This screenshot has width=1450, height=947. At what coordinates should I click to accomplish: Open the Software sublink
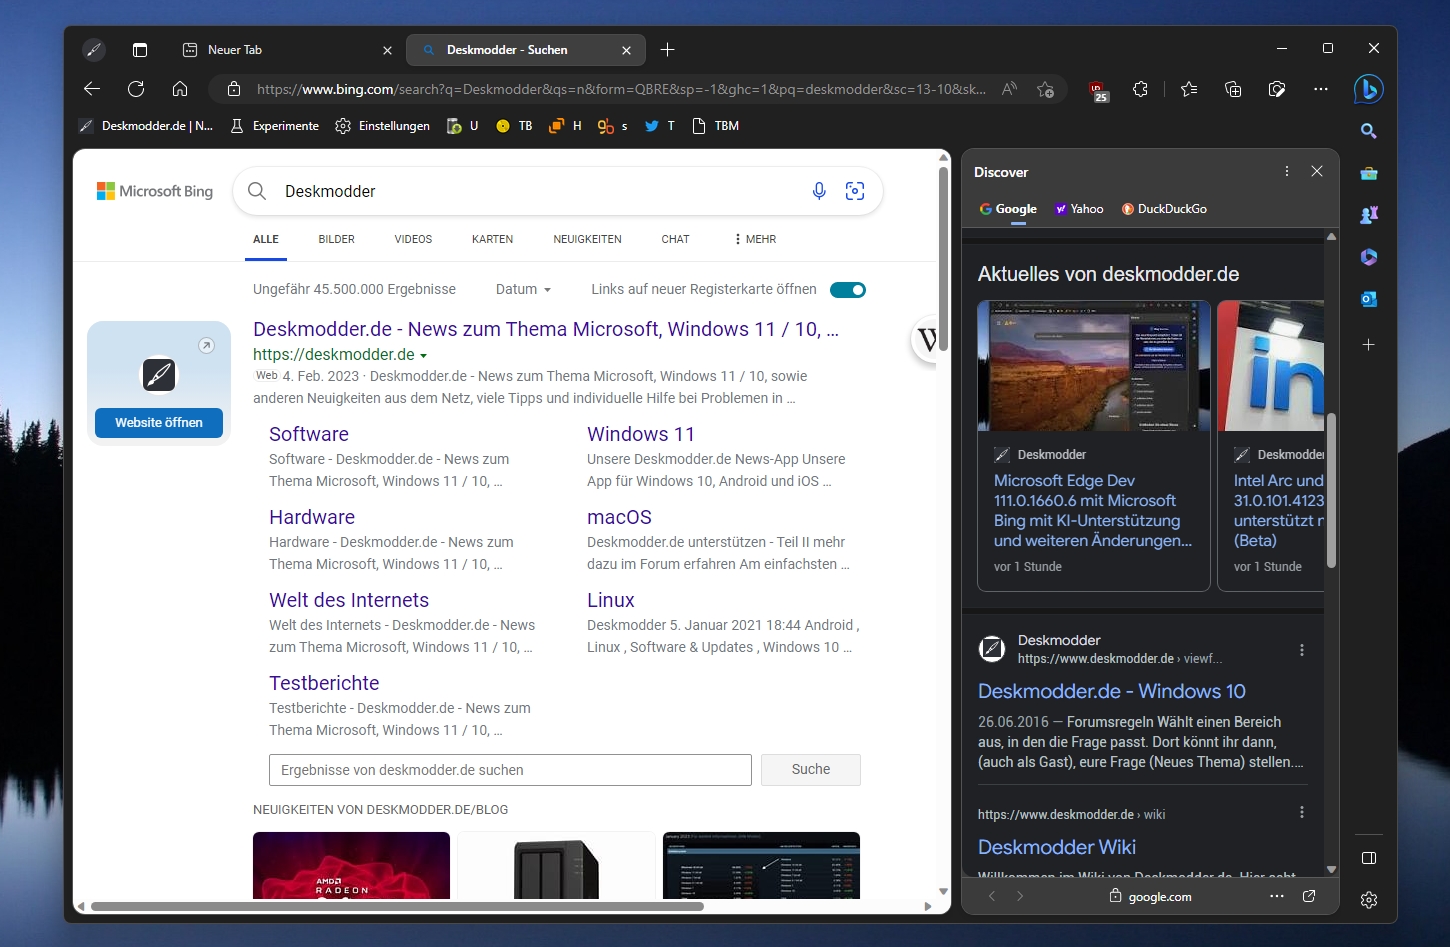click(309, 434)
